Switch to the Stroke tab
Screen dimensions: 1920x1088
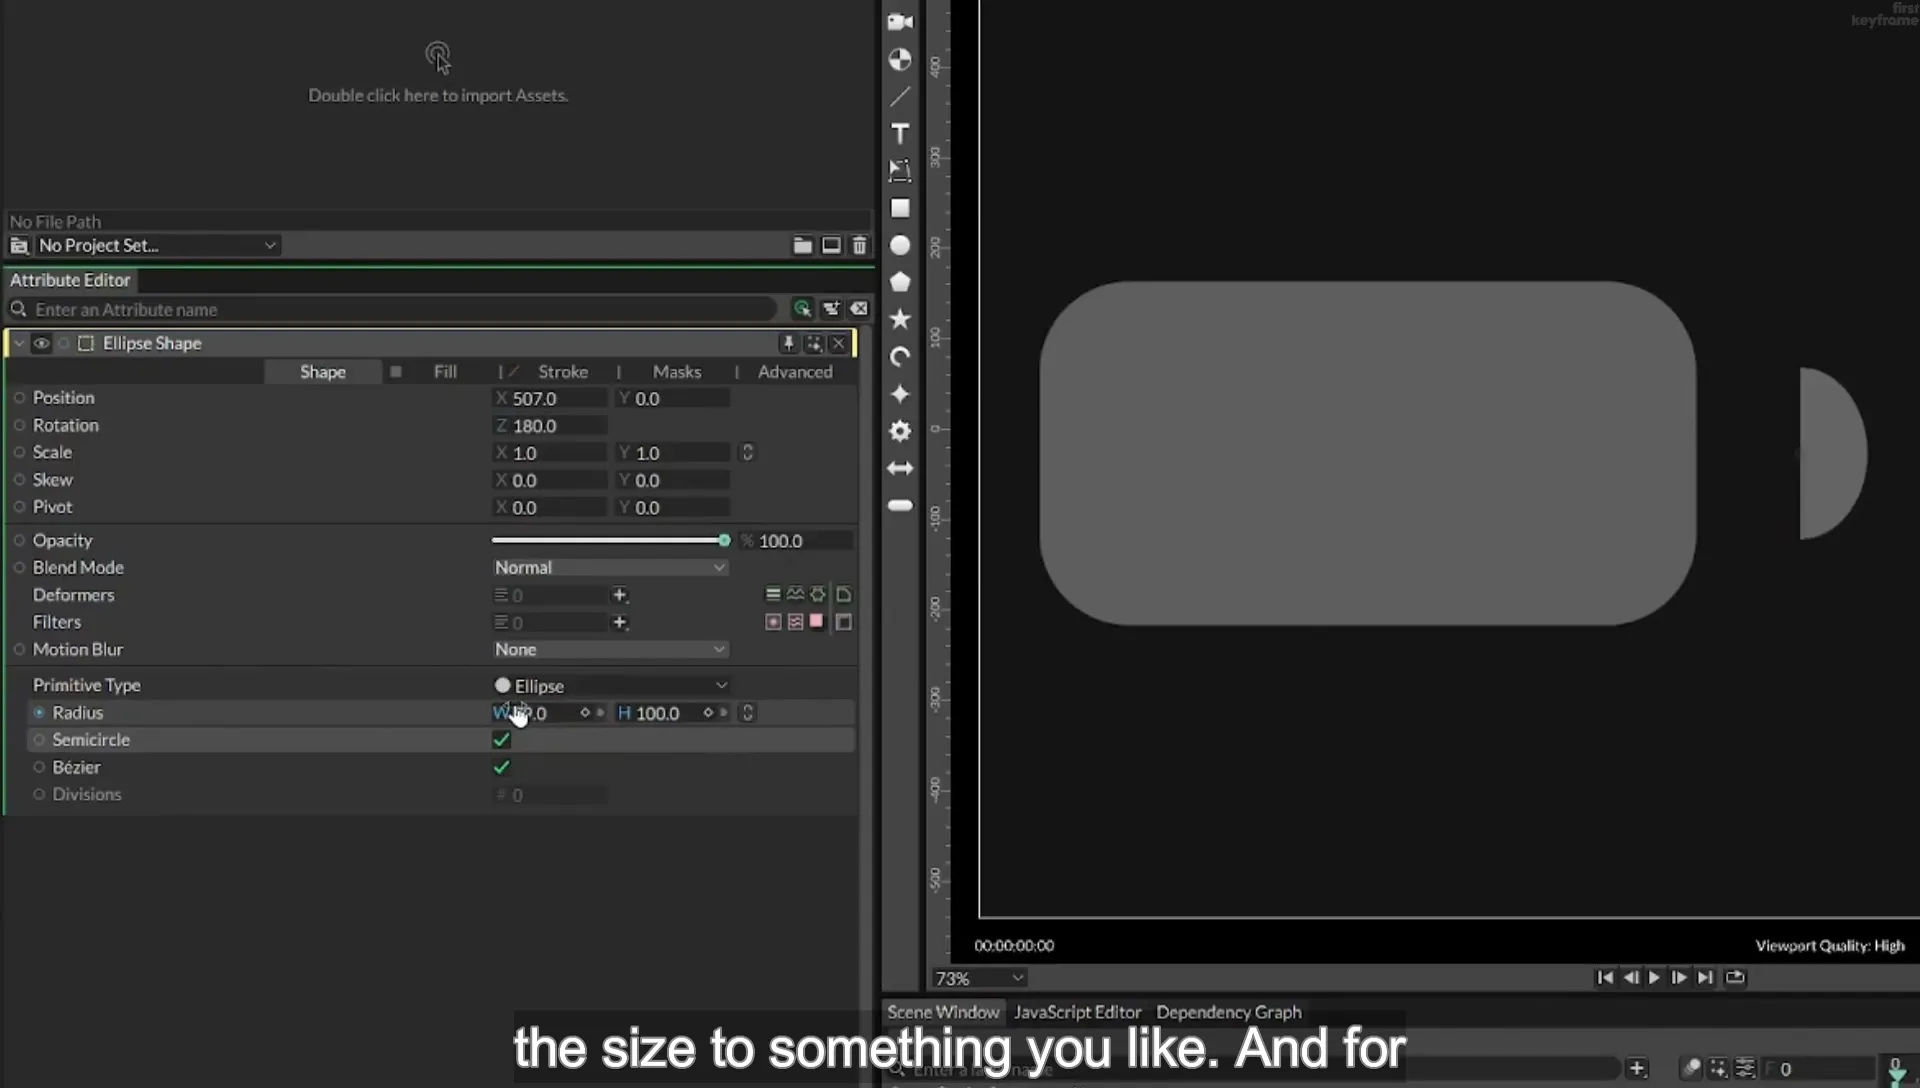pos(563,372)
